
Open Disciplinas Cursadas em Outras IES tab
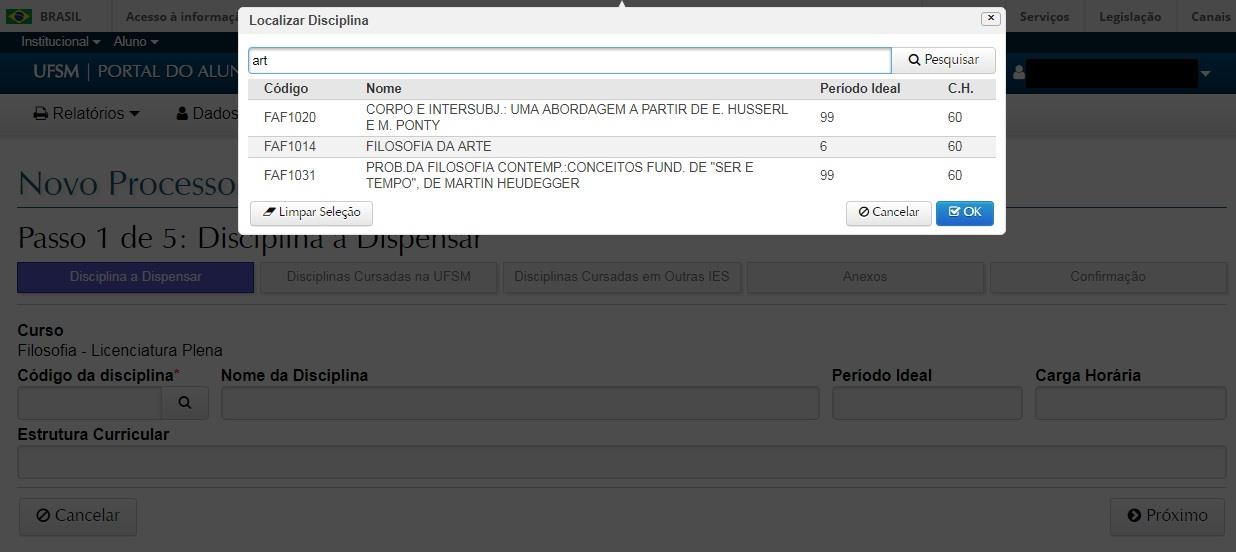[x=621, y=277]
